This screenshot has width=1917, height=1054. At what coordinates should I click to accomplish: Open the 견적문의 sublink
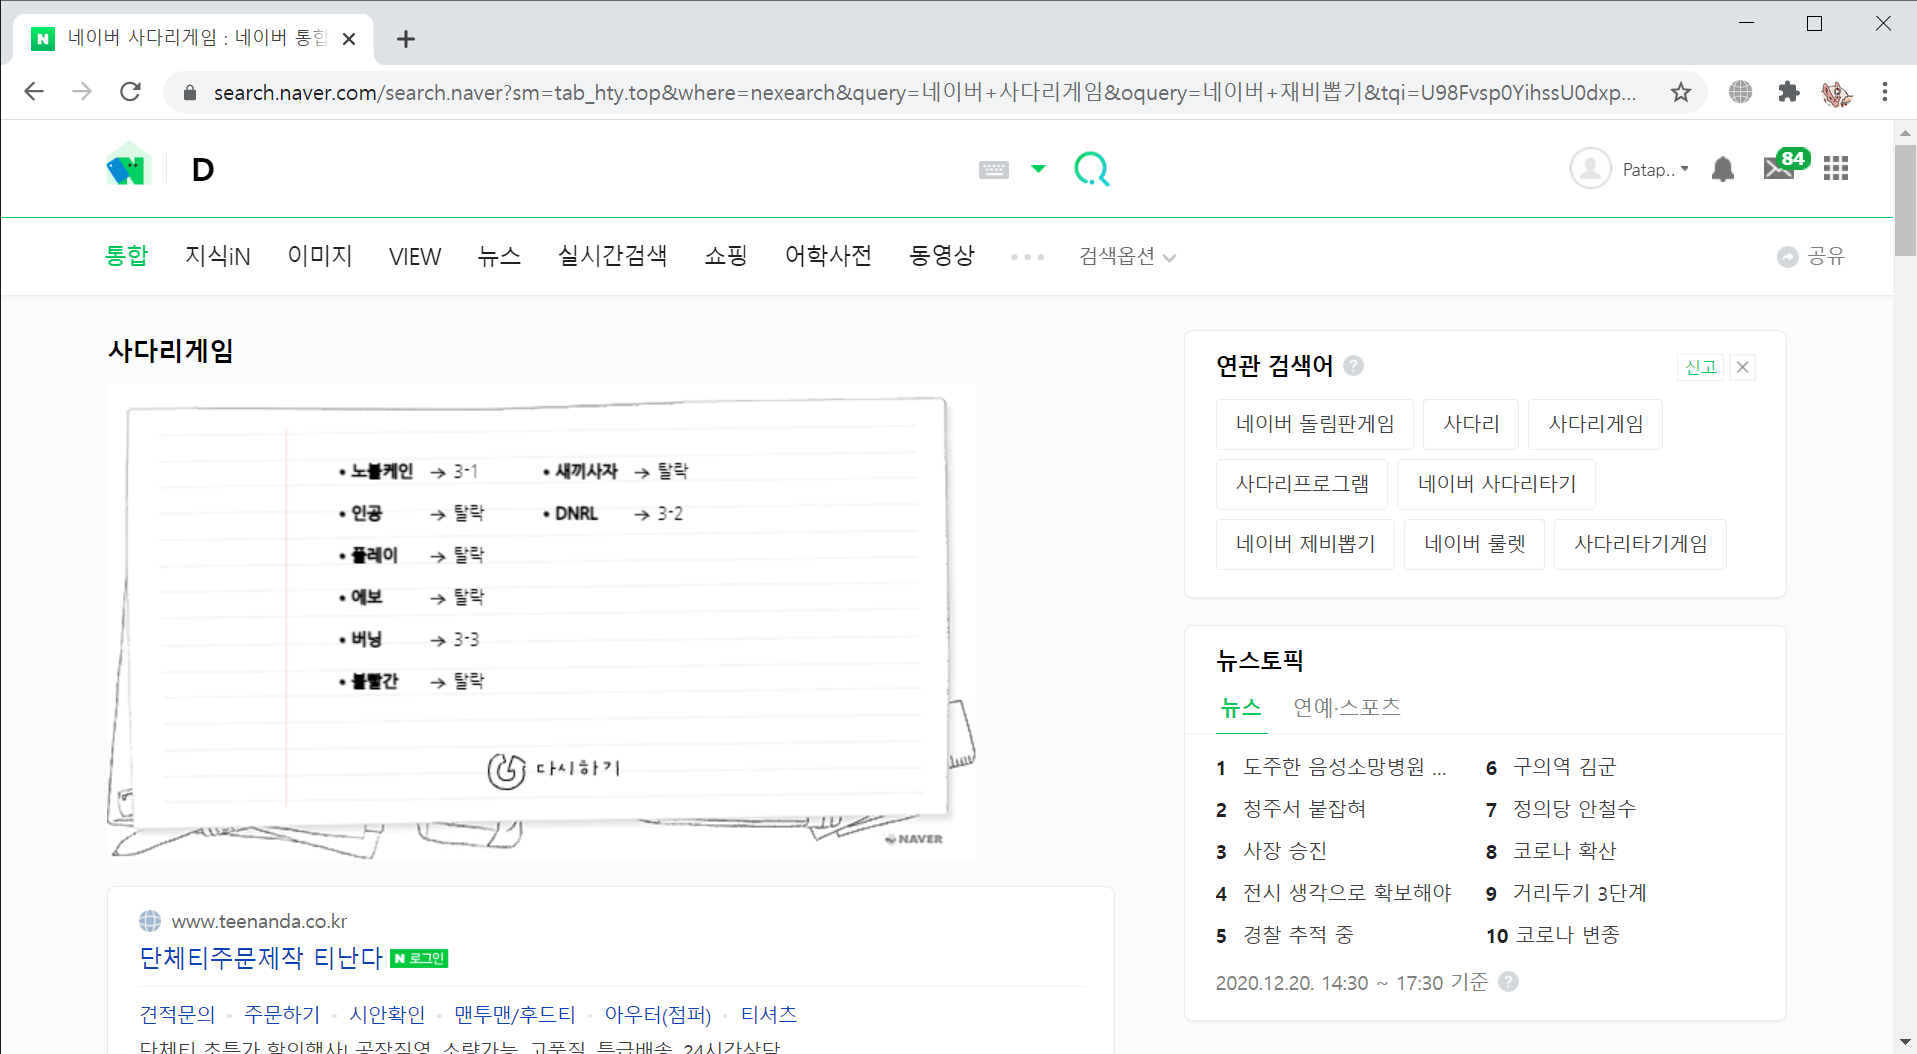click(x=177, y=1014)
